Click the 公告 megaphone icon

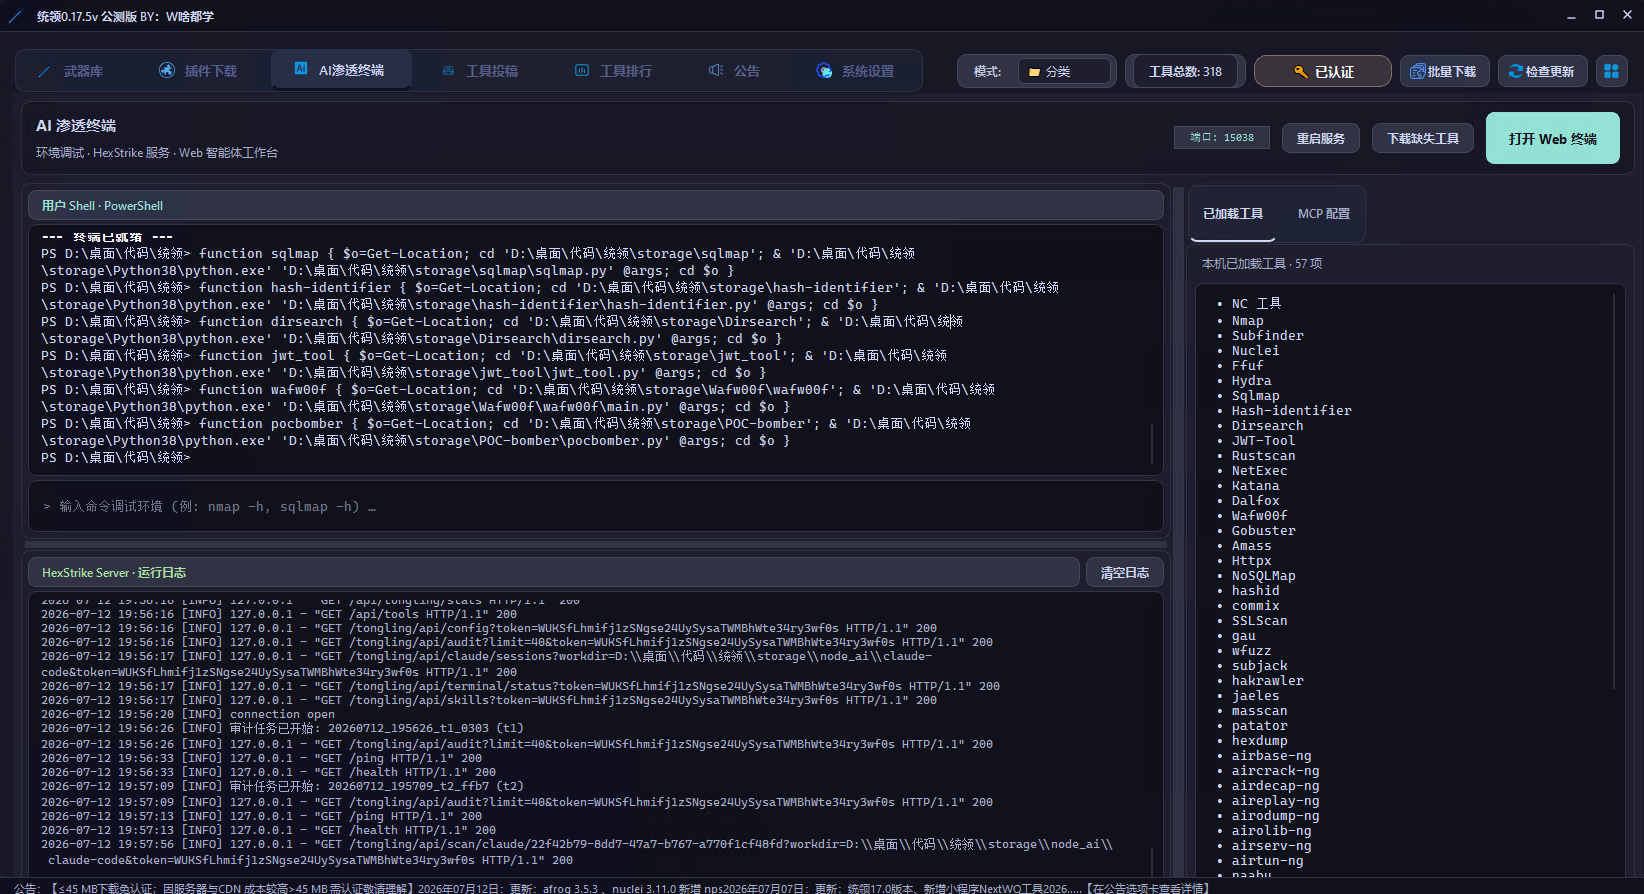tap(716, 70)
